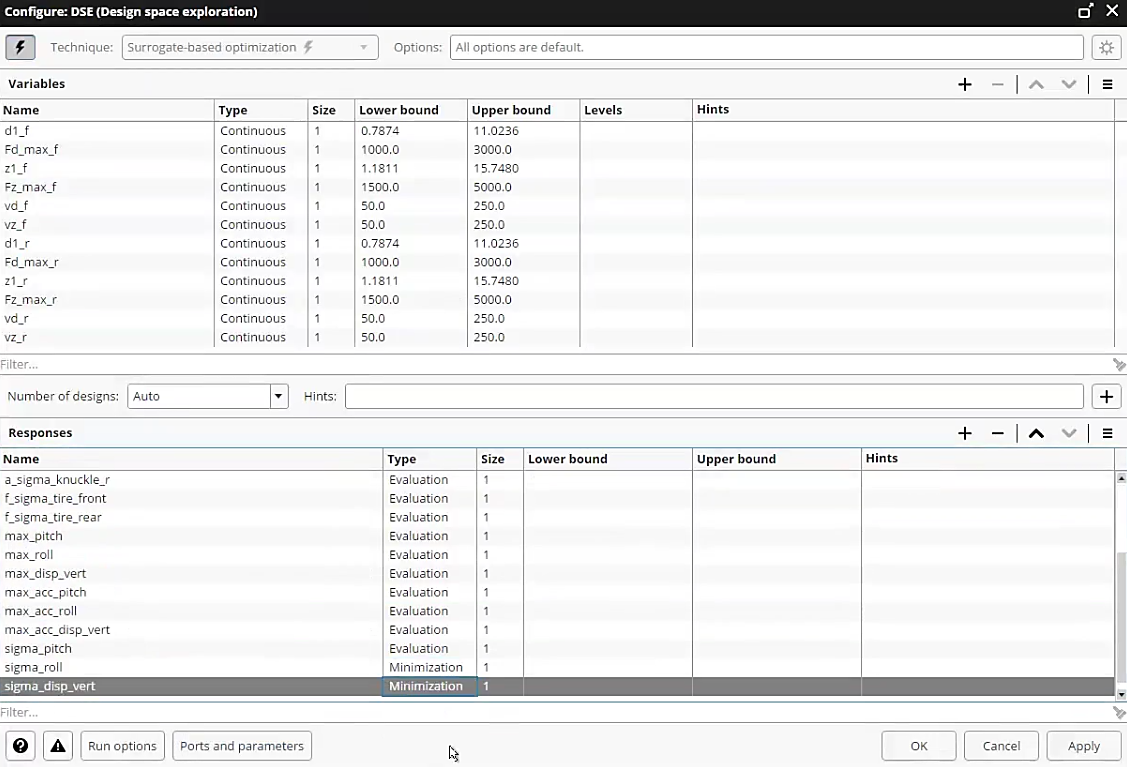Select Type cell of d1_f variable
This screenshot has height=767, width=1127.
coord(261,131)
